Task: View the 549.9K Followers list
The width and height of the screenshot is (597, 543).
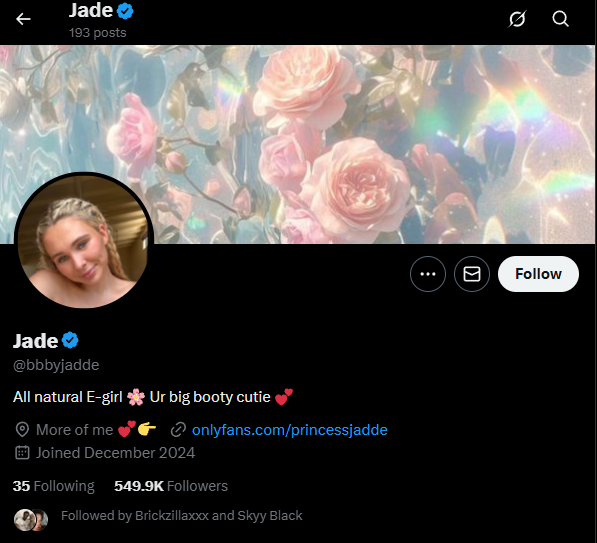Action: point(171,486)
